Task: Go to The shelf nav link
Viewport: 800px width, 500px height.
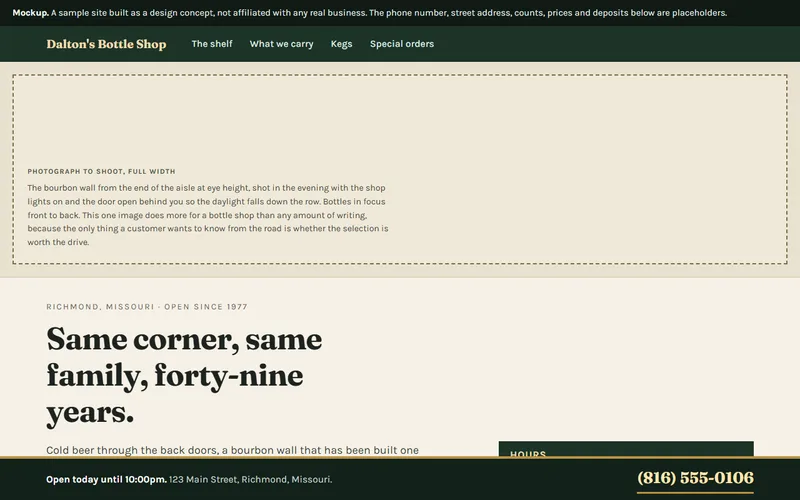Action: [x=212, y=44]
